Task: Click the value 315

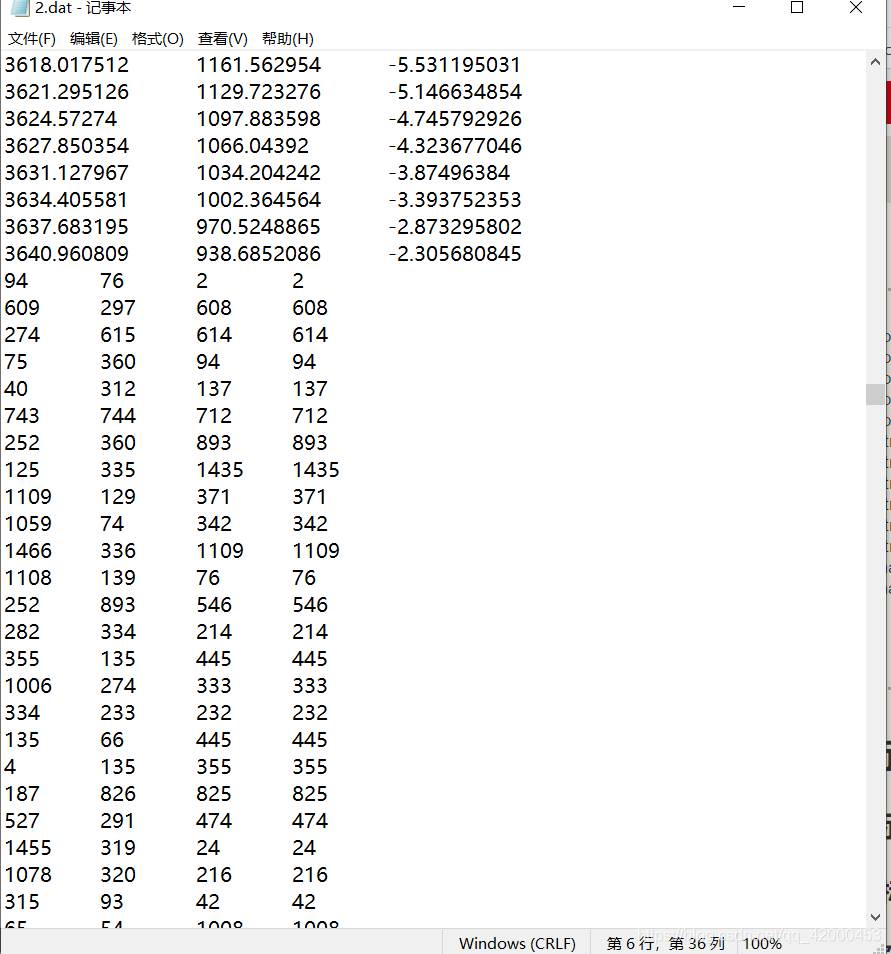Action: 23,902
